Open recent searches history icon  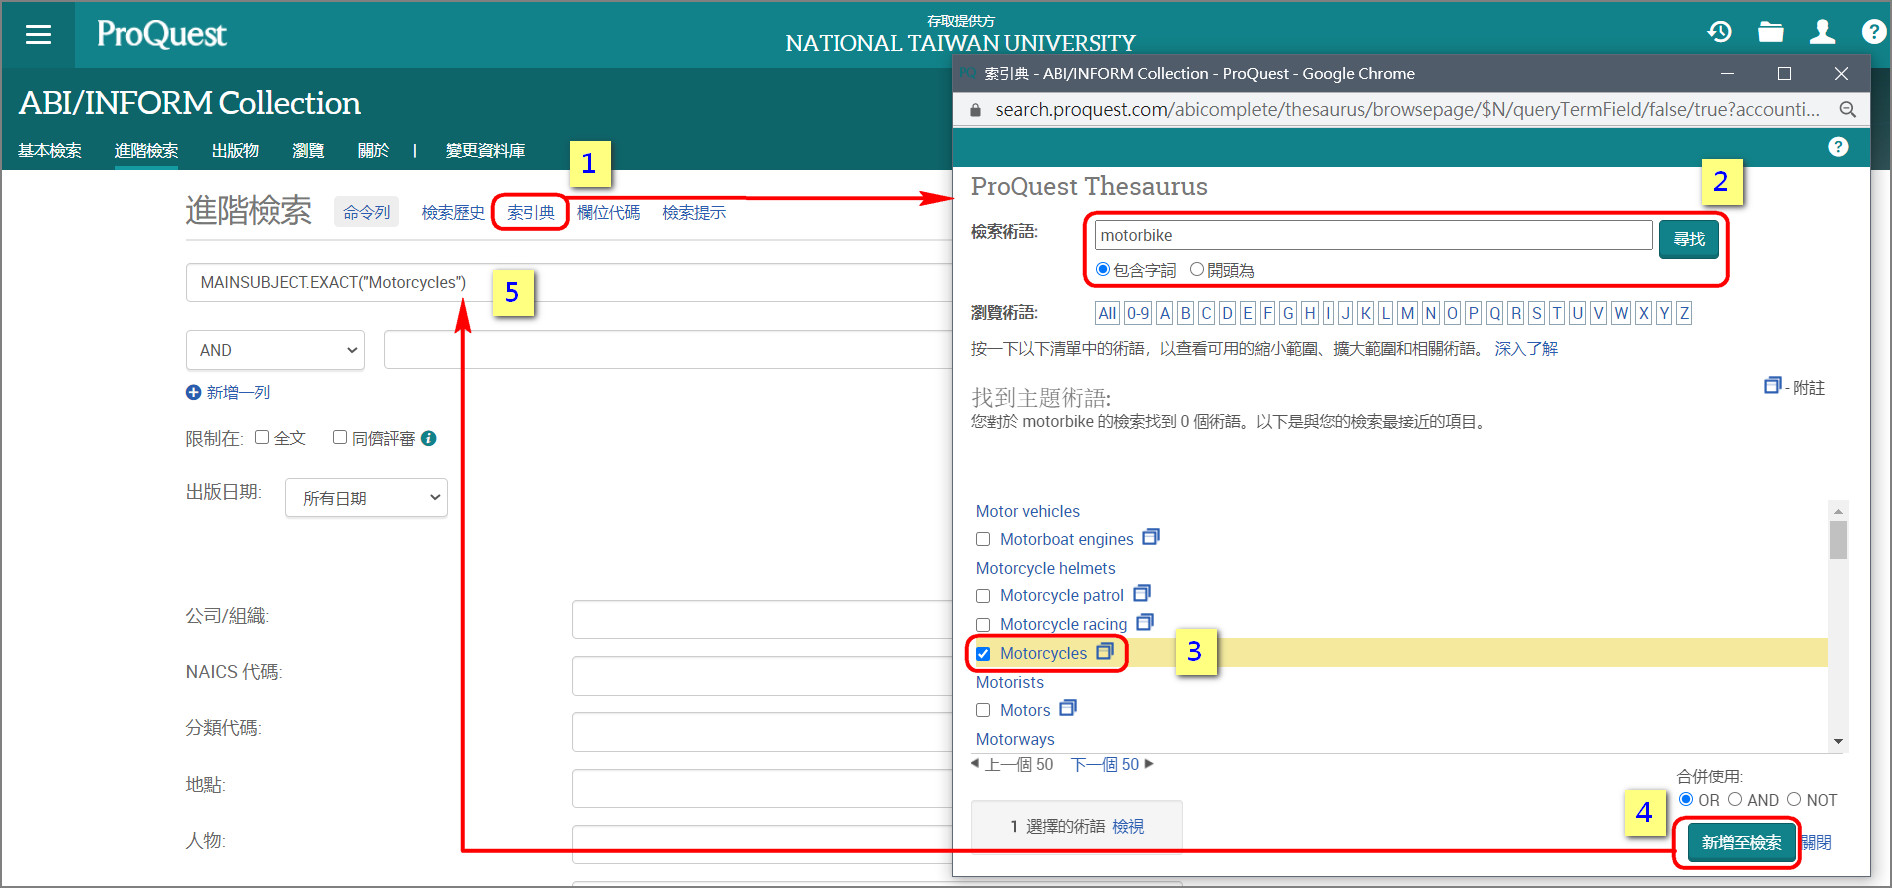click(1719, 32)
